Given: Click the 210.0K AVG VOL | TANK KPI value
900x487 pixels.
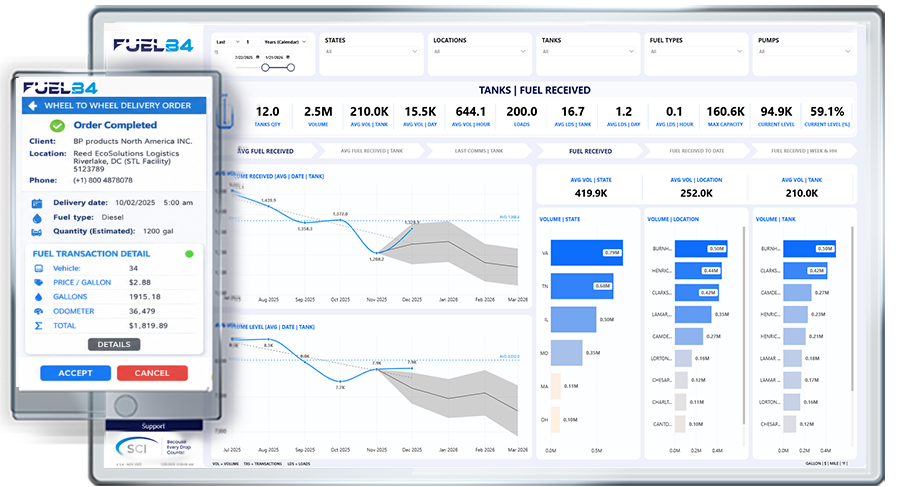Looking at the screenshot, I should click(369, 111).
